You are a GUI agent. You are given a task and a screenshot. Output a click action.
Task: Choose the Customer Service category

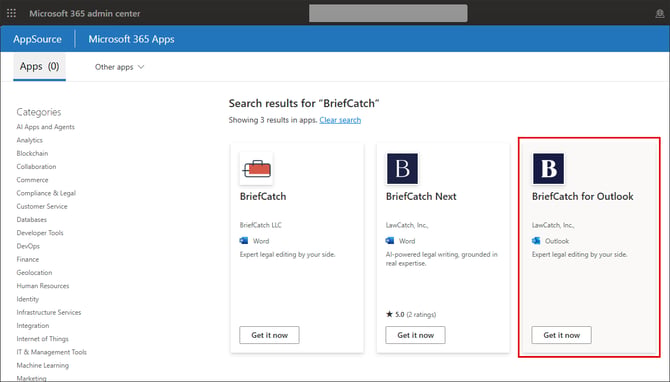coord(42,206)
